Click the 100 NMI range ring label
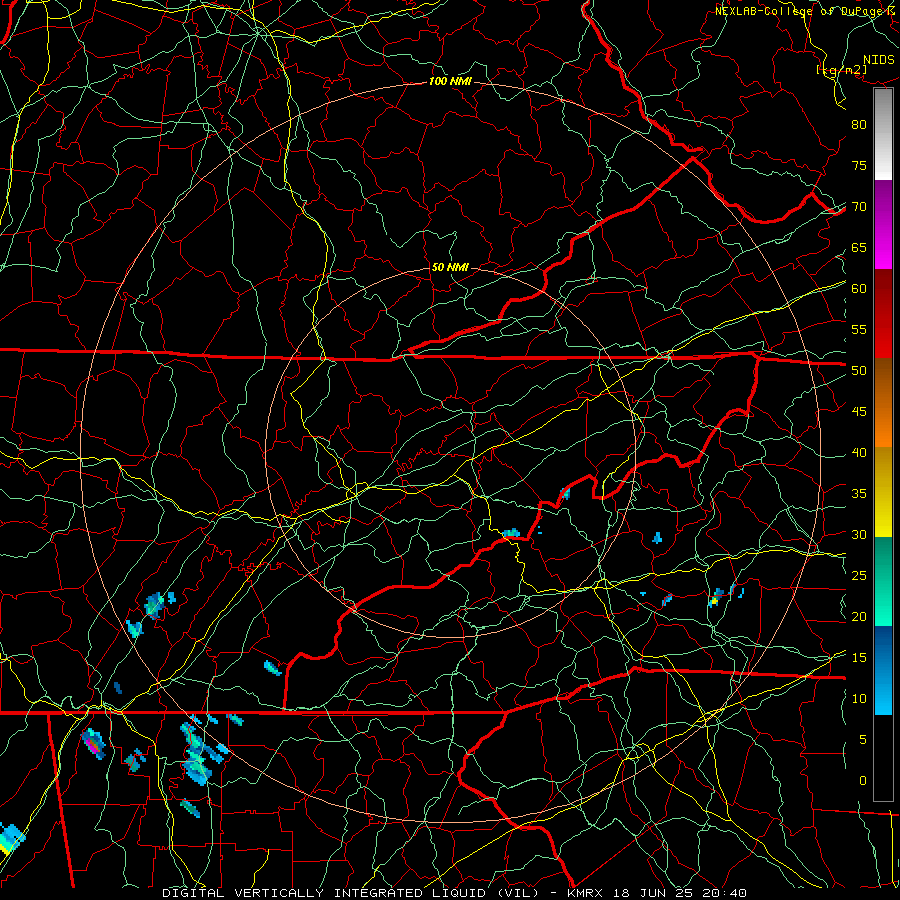The image size is (900, 900). coord(450,82)
